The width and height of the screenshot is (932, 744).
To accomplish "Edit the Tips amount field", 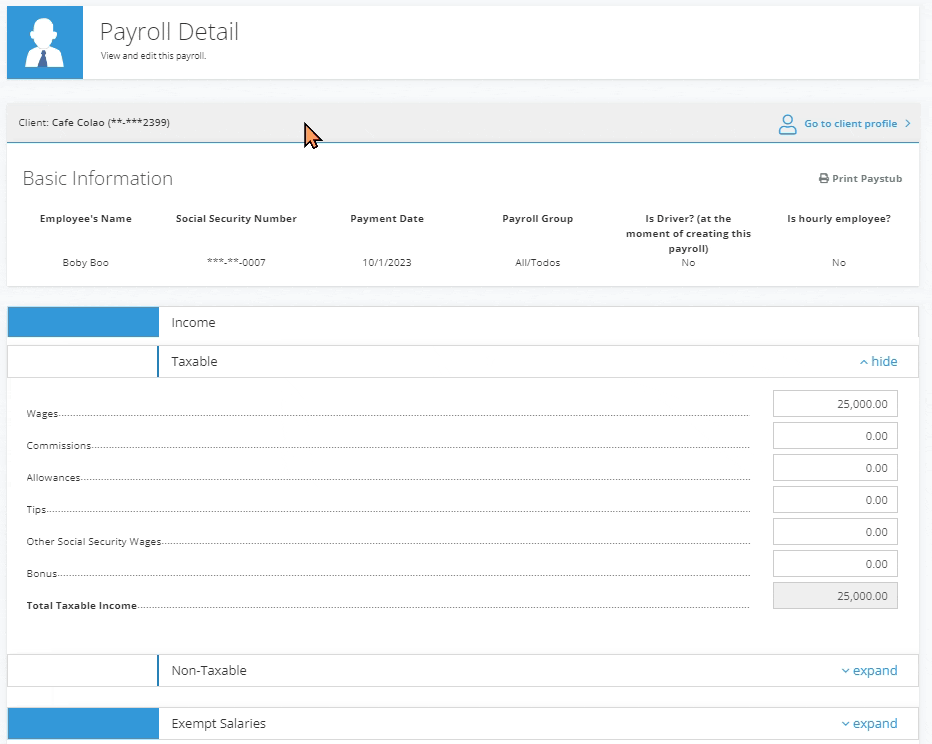I will point(835,500).
